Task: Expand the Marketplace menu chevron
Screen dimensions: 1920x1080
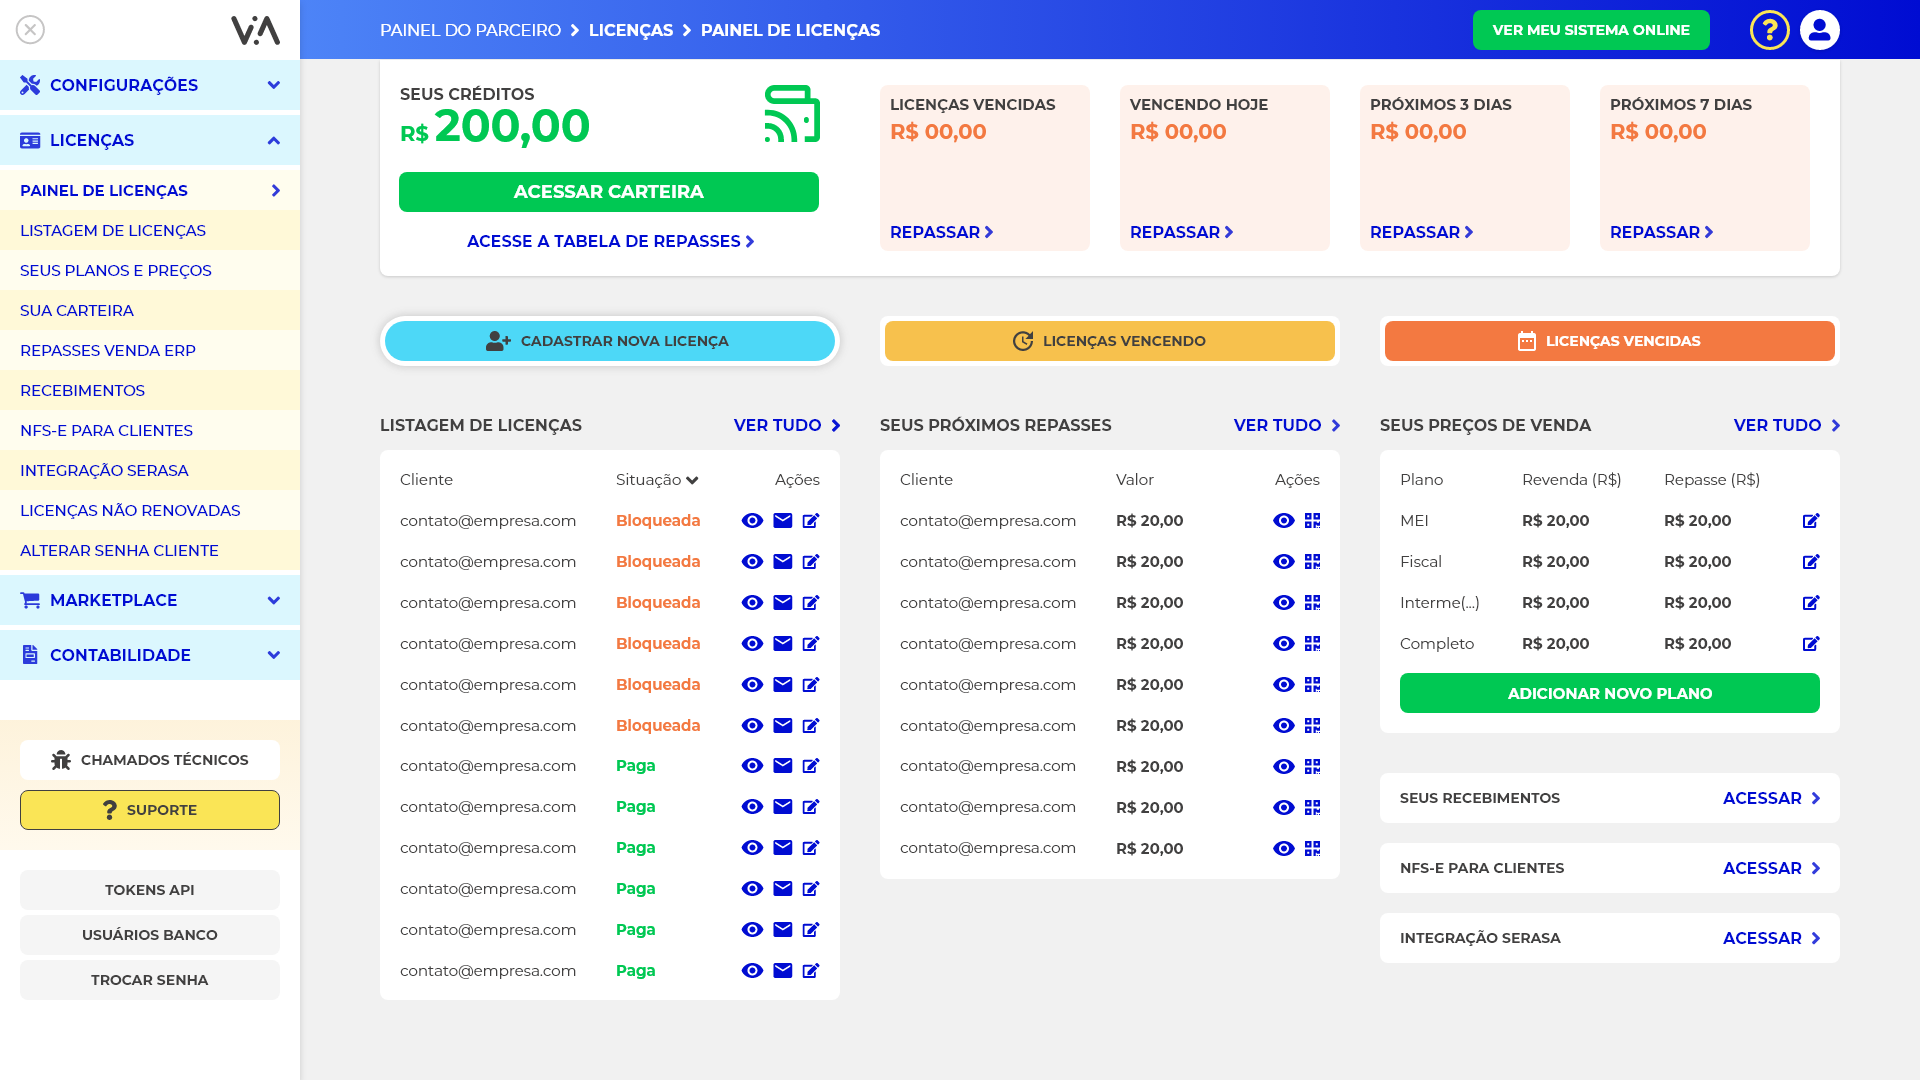Action: (274, 600)
